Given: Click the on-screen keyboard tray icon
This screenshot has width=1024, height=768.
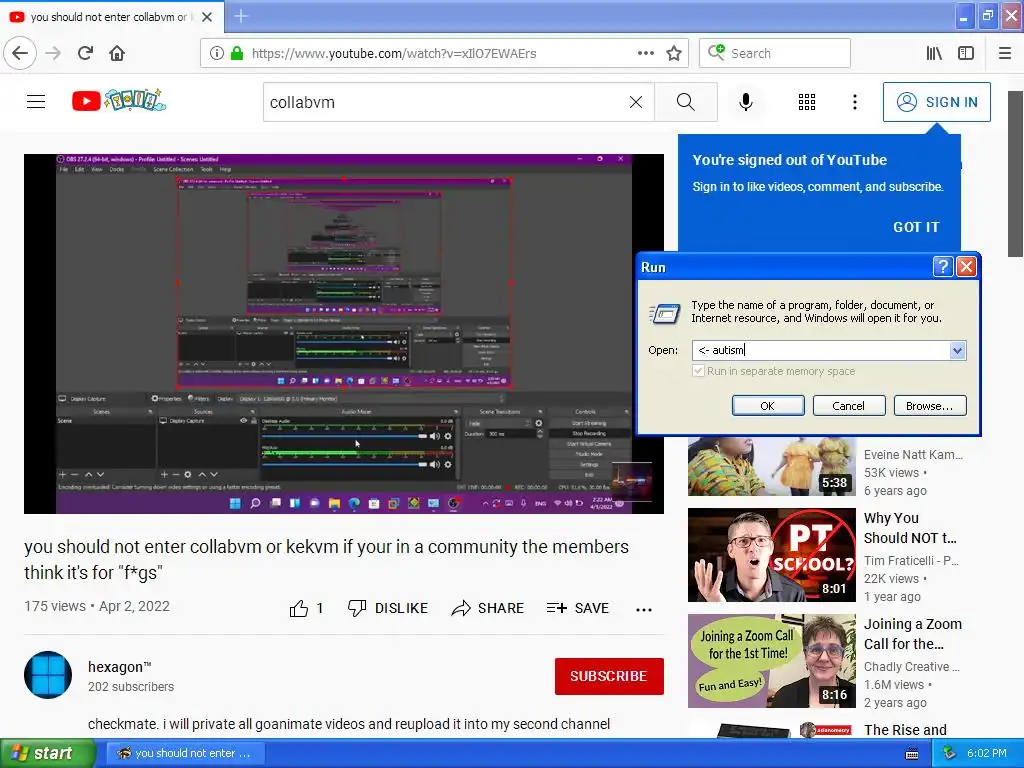Looking at the screenshot, I should point(912,754).
